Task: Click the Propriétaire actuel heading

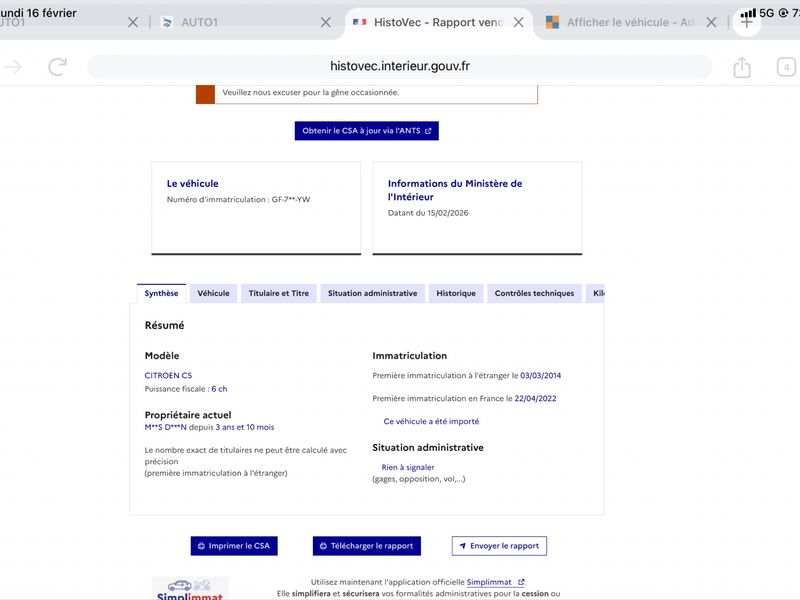Action: 188,415
